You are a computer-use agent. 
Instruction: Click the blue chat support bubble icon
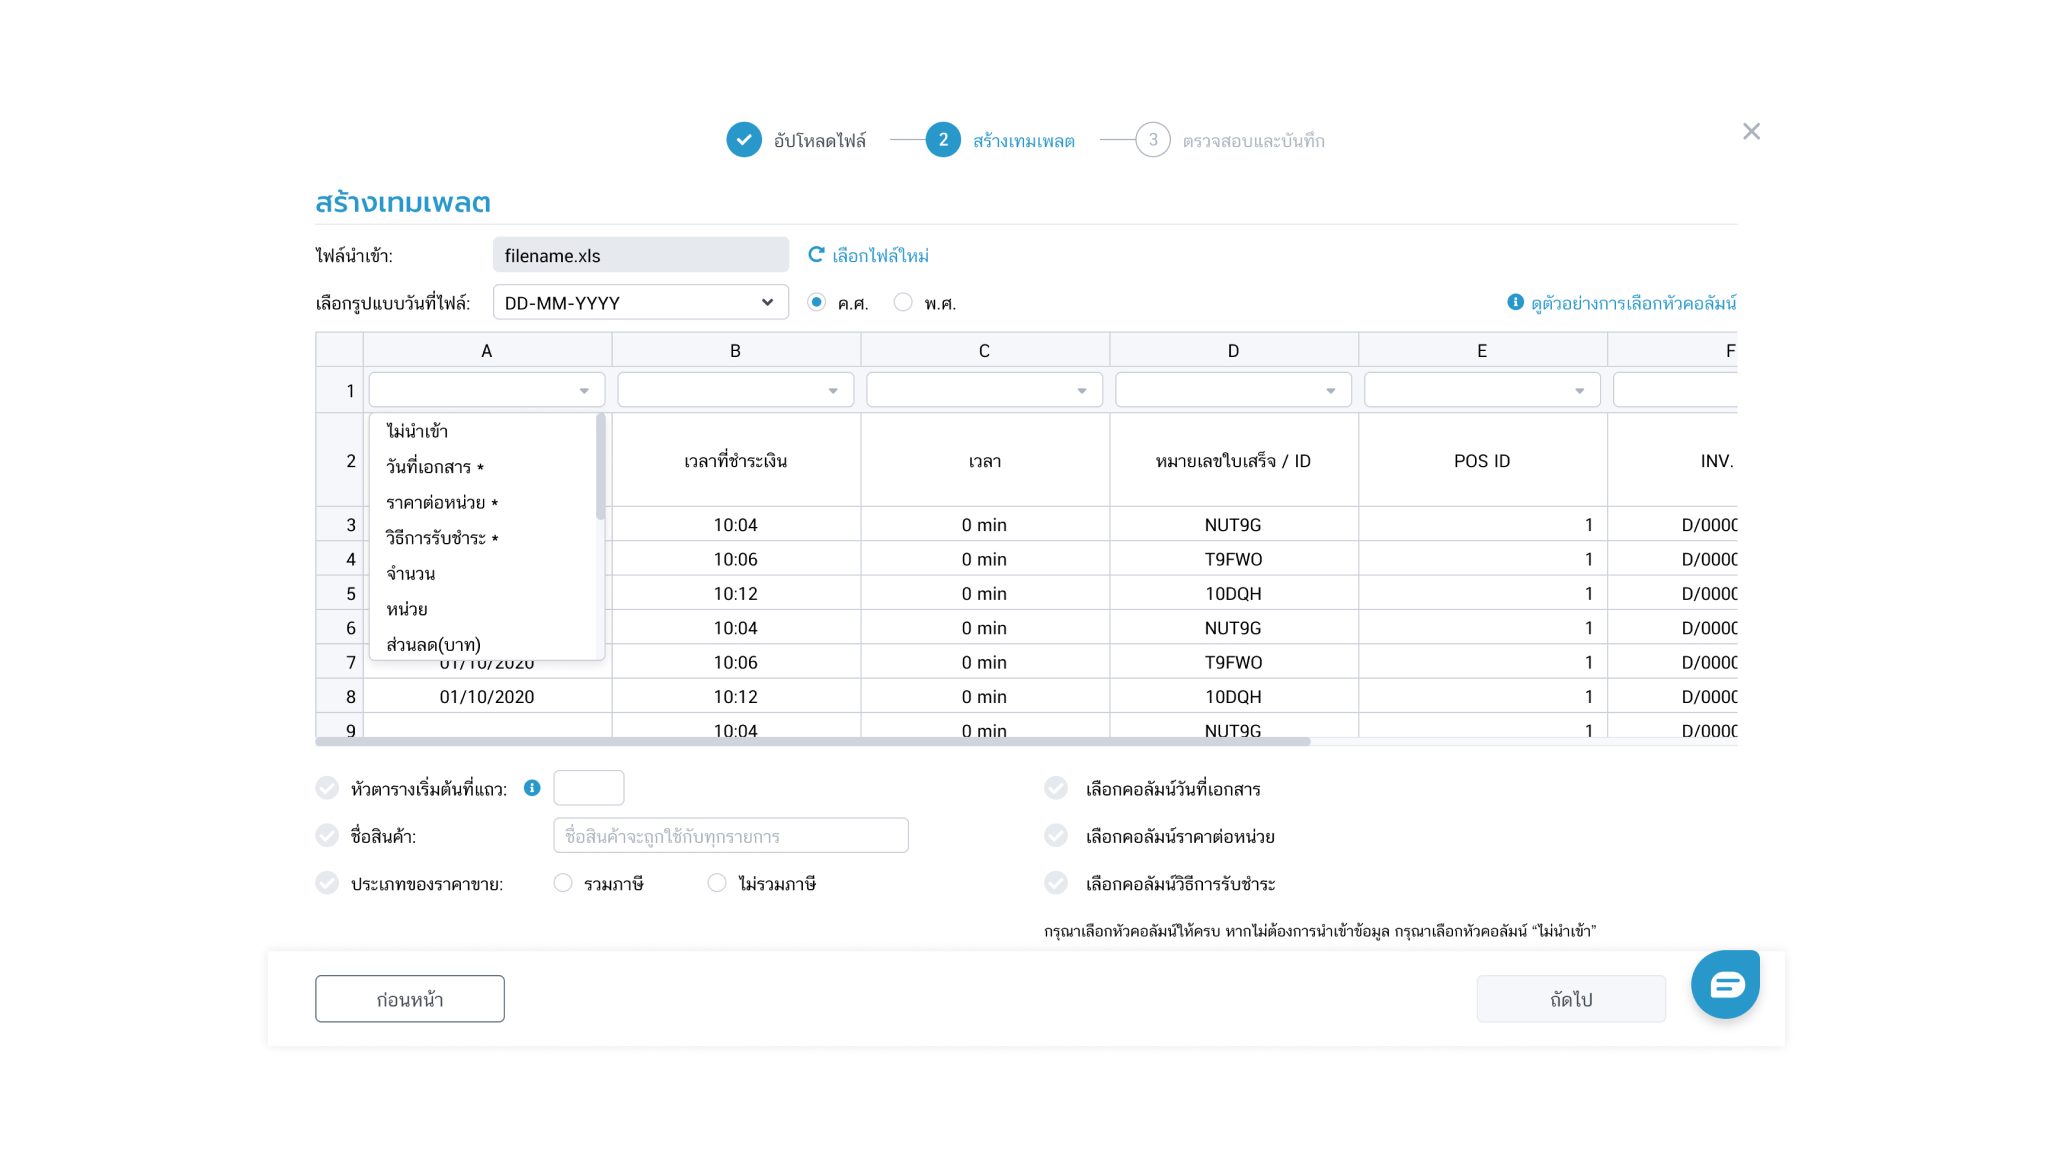click(1725, 985)
